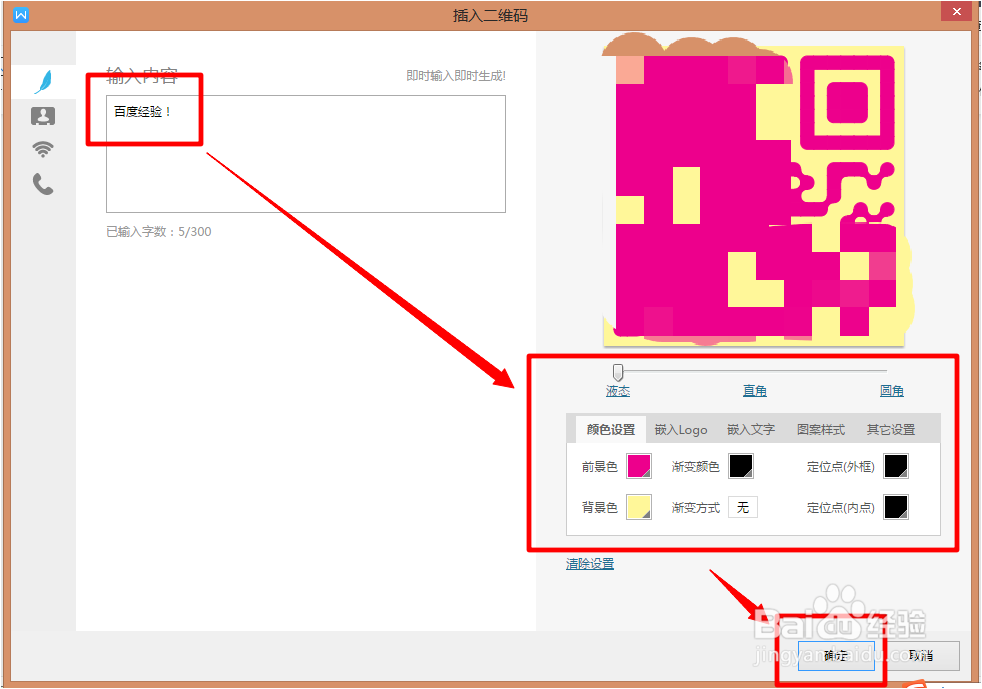
Task: Pick the 背景色 yellow color swatch
Action: pyautogui.click(x=639, y=507)
